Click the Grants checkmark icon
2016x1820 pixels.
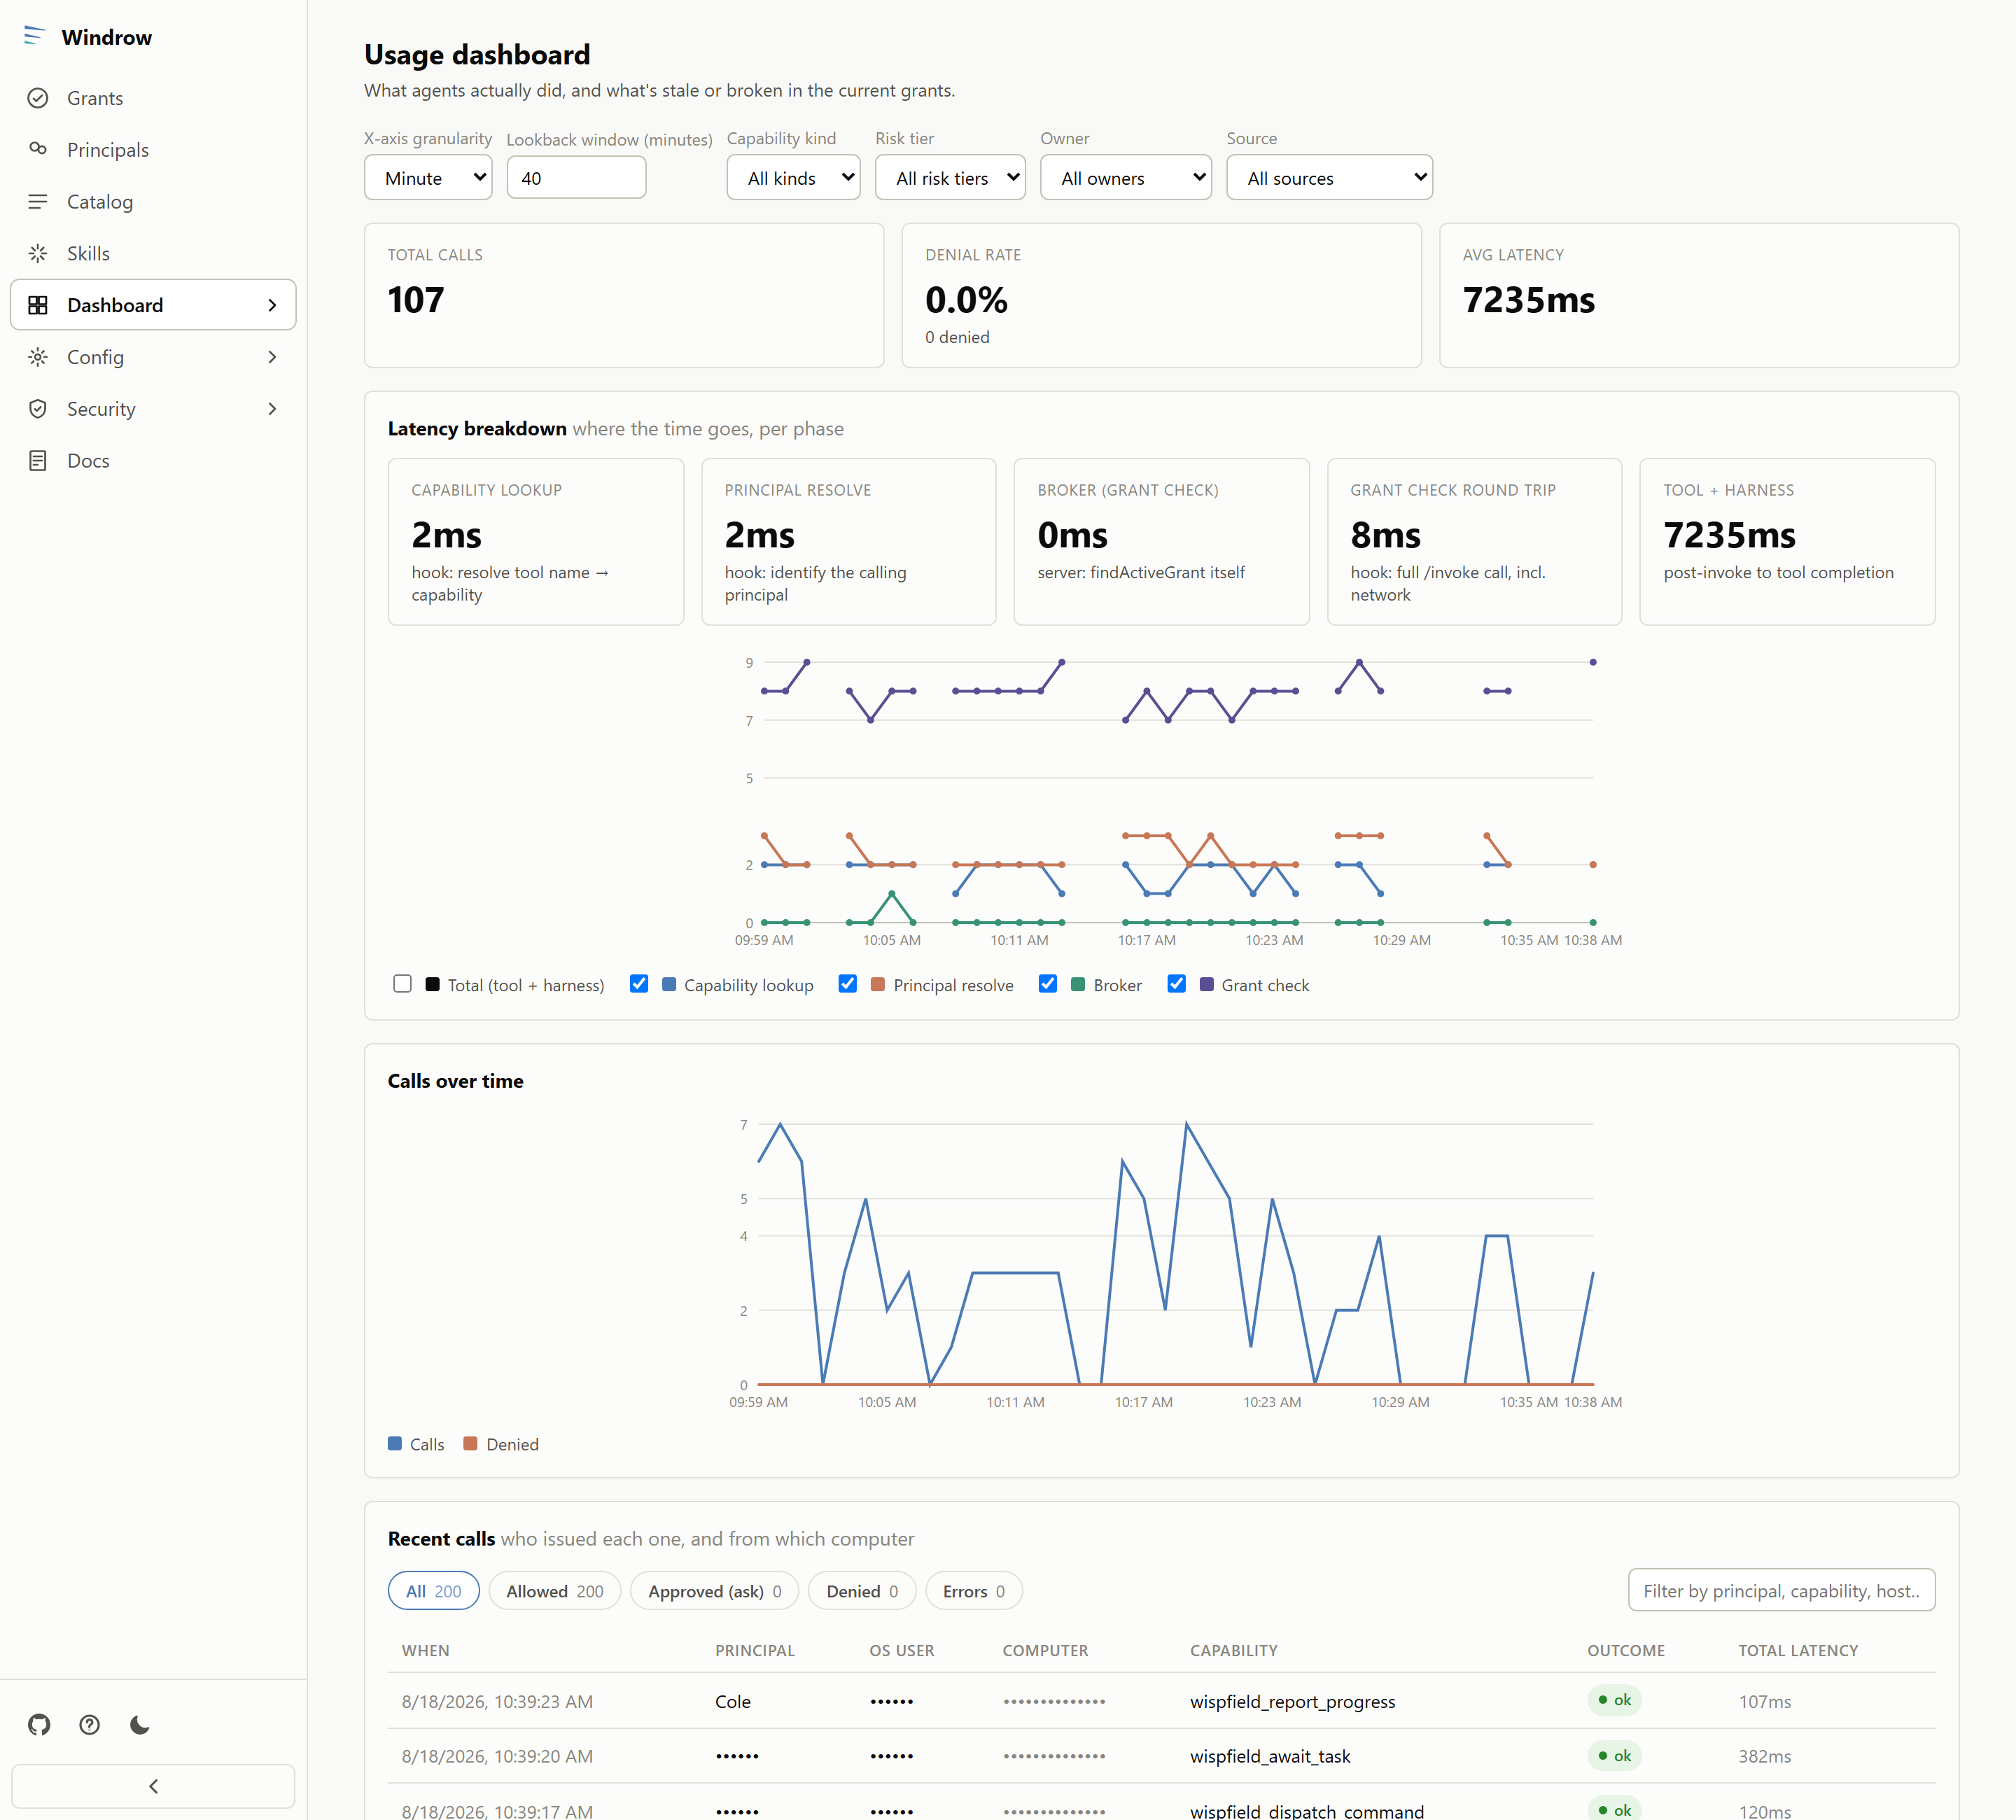coord(38,98)
